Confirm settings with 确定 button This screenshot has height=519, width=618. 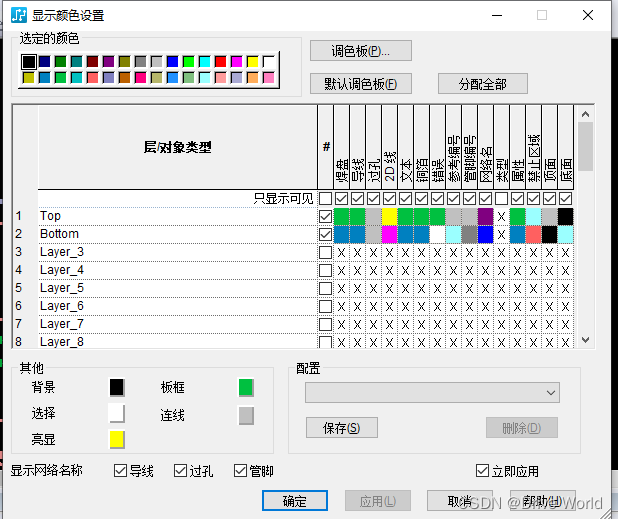coord(295,500)
